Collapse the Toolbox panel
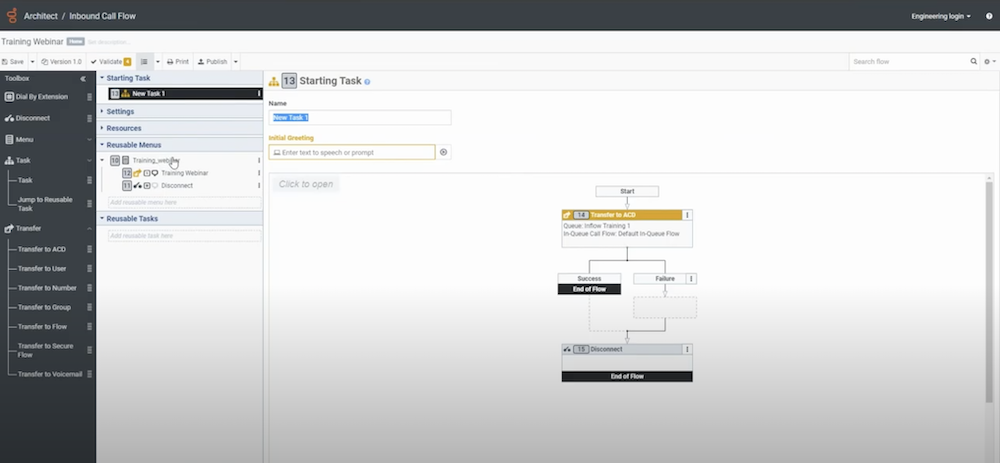The width and height of the screenshot is (1000, 463). coord(83,78)
